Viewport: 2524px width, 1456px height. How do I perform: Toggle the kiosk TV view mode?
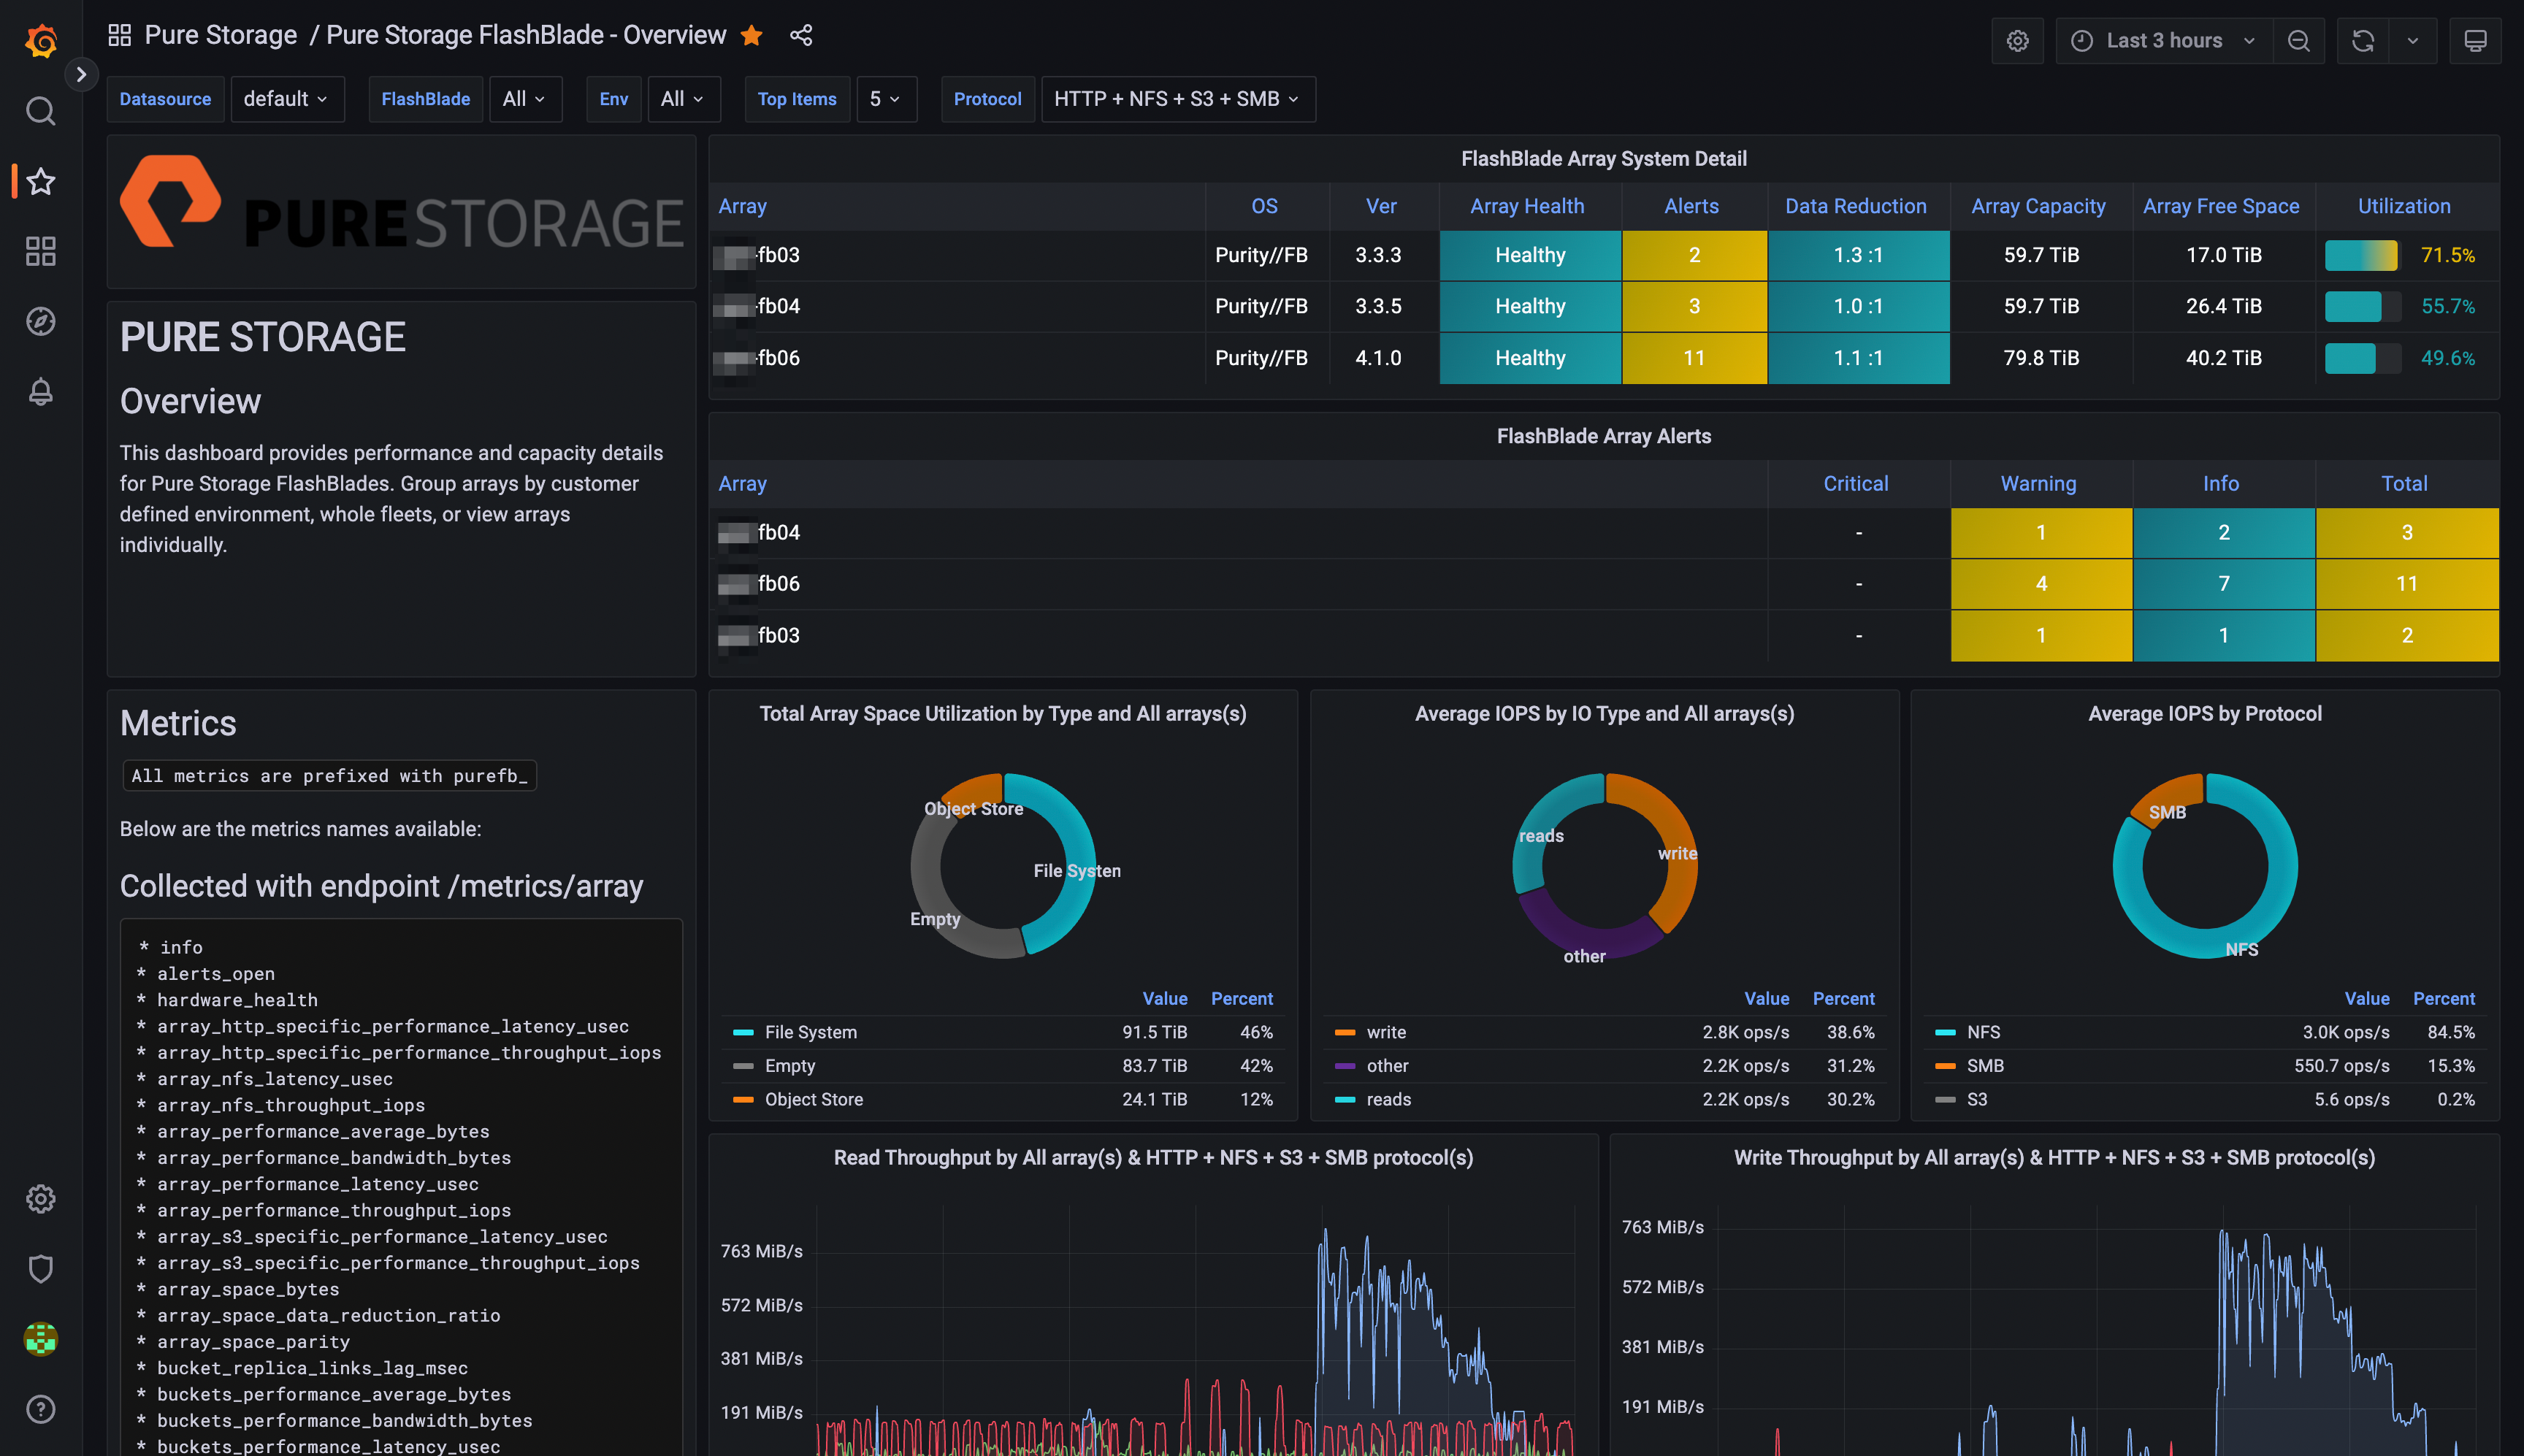(2475, 40)
